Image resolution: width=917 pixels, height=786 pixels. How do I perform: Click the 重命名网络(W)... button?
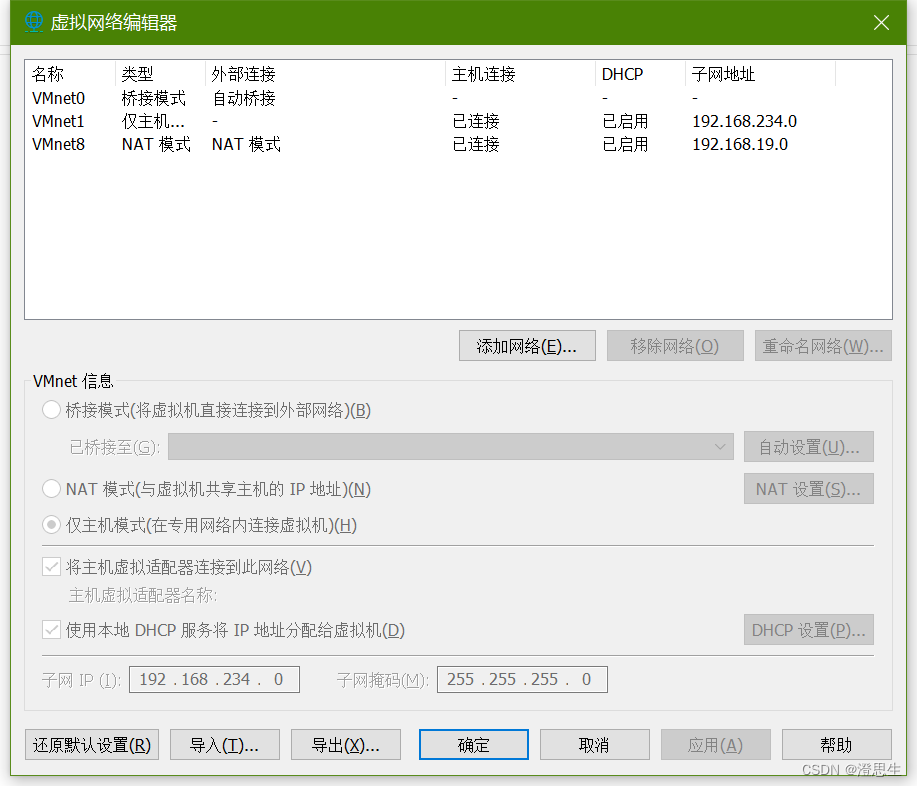coord(823,346)
